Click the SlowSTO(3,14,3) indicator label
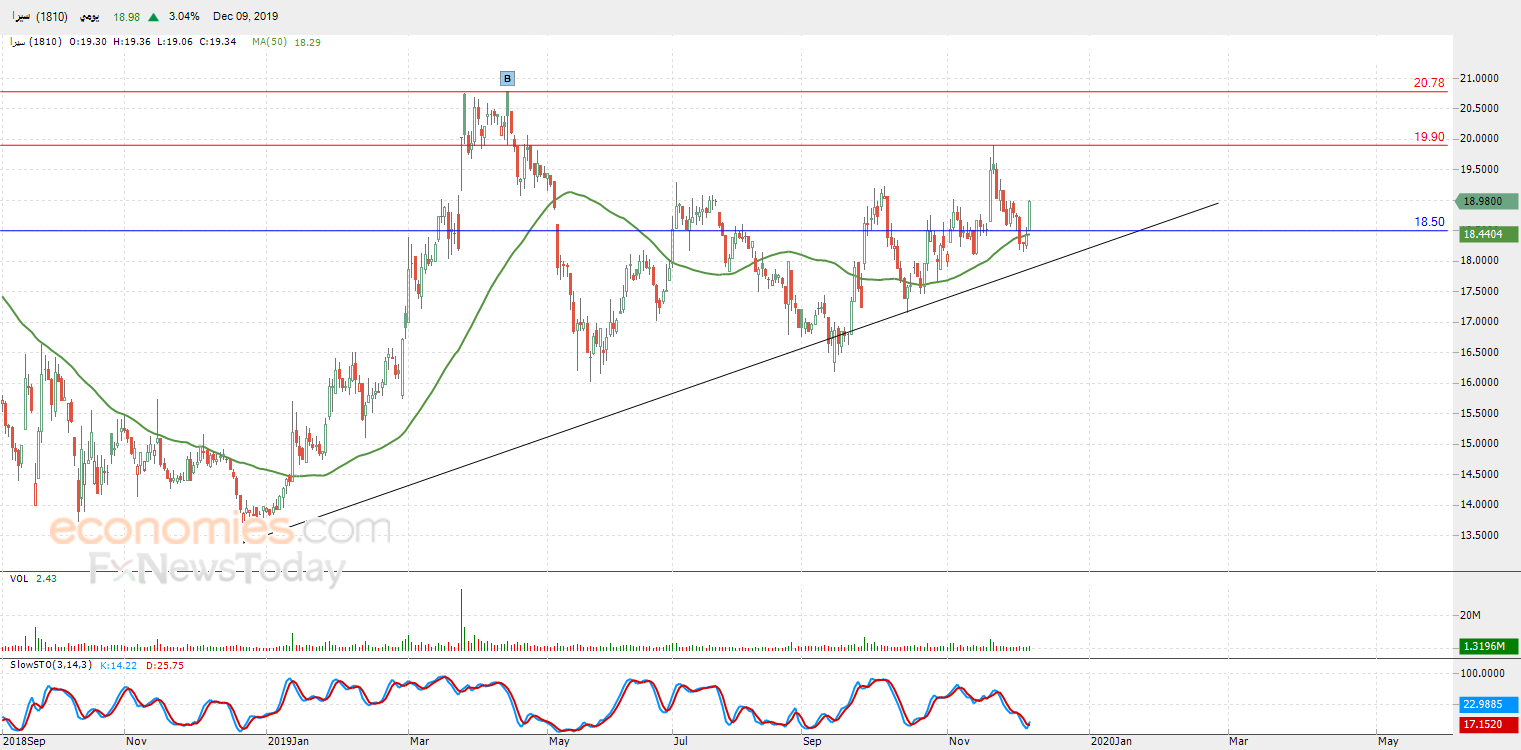This screenshot has width=1521, height=750. click(x=51, y=665)
